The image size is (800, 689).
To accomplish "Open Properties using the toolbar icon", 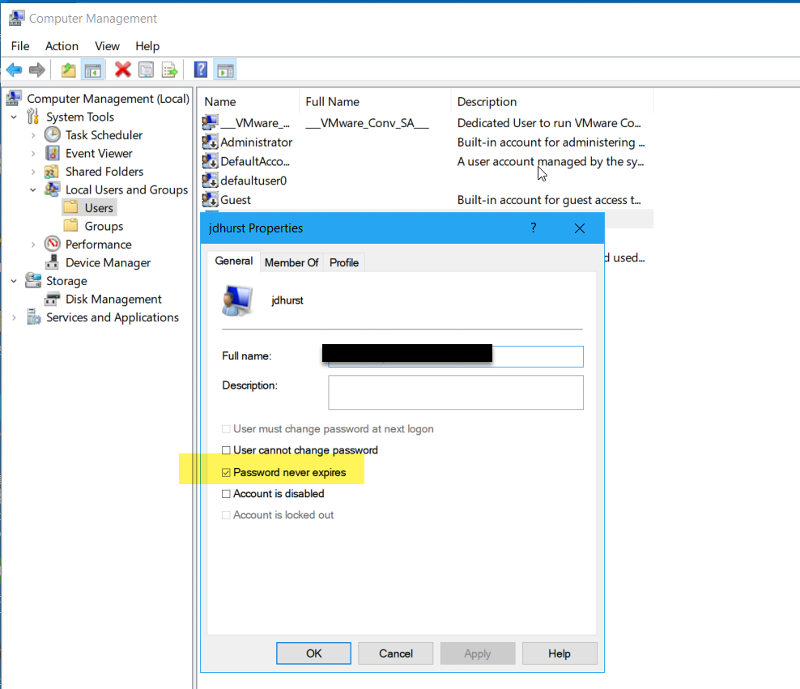I will [x=146, y=69].
